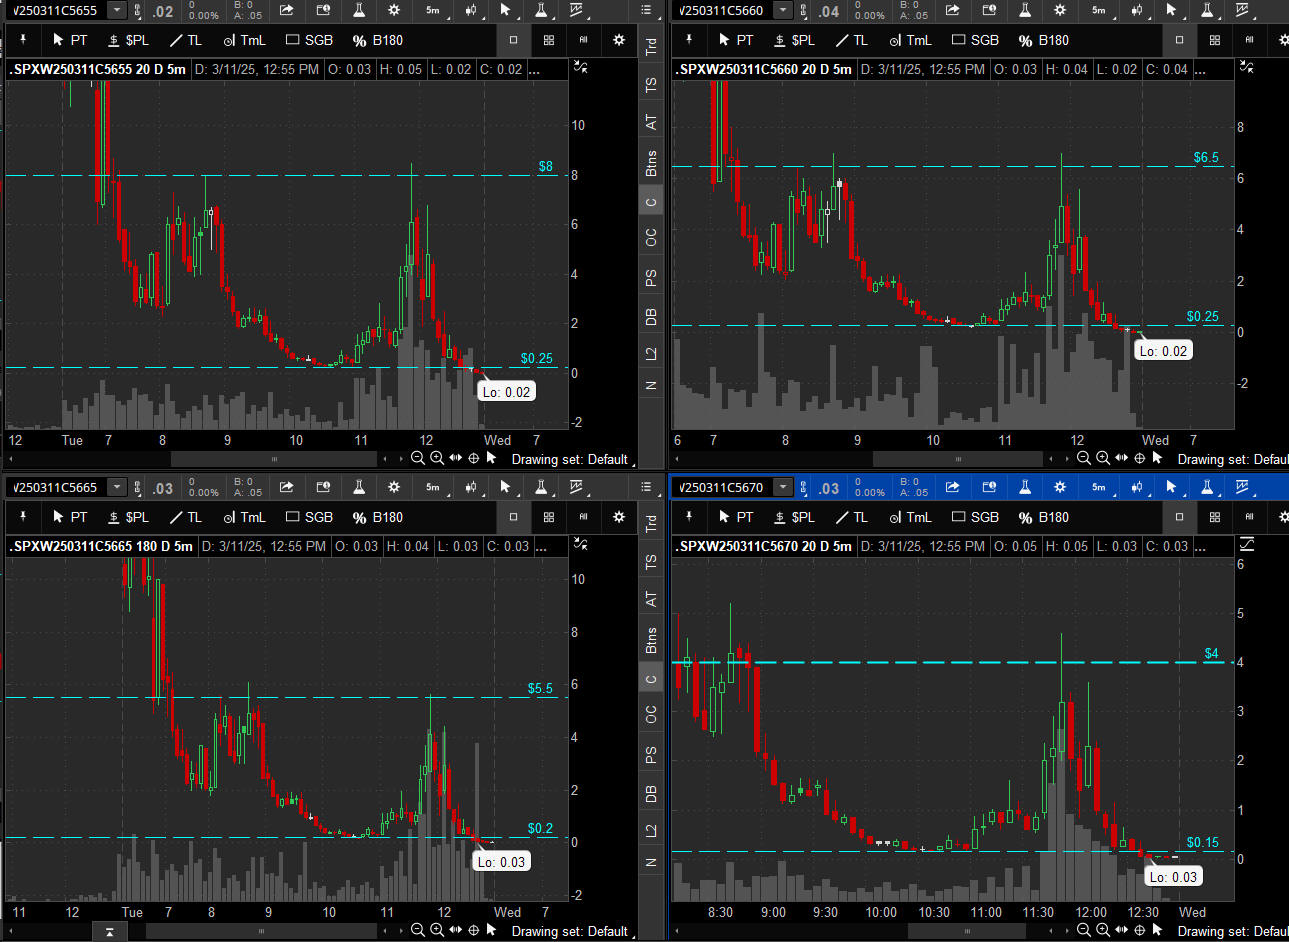The width and height of the screenshot is (1289, 942).
Task: Click the zoom out magnifier under the C5670 chart
Action: 1083,930
